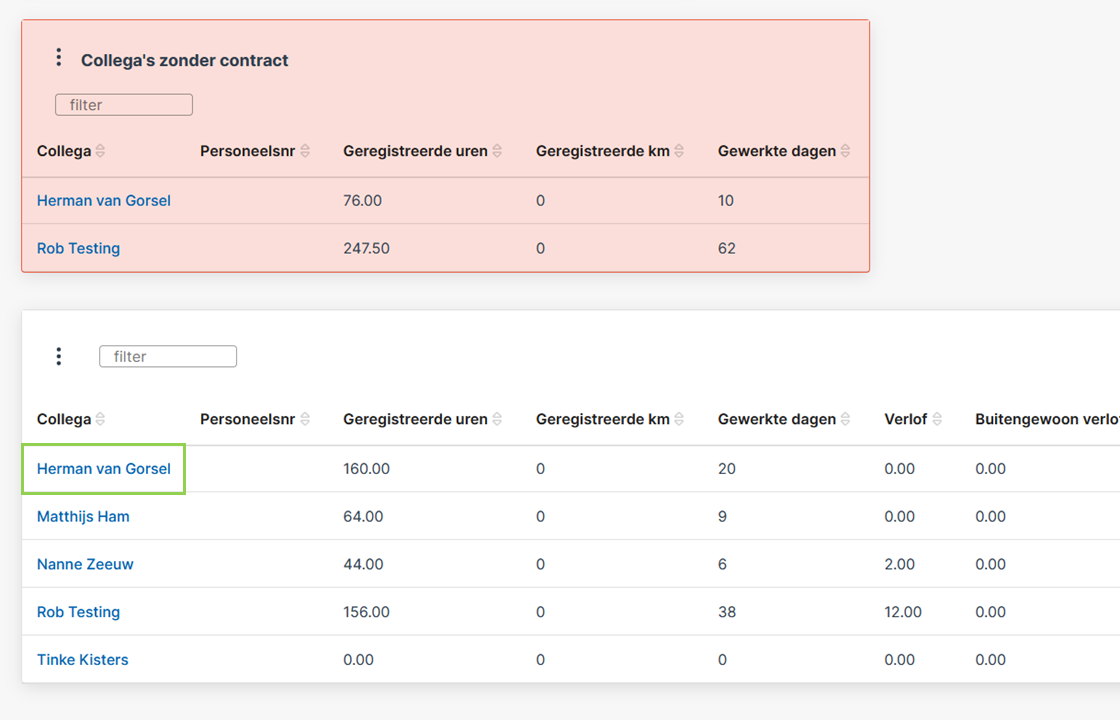Open Herman van Gorsel in zonder contract table
Screen dimensions: 1120x720
104,201
